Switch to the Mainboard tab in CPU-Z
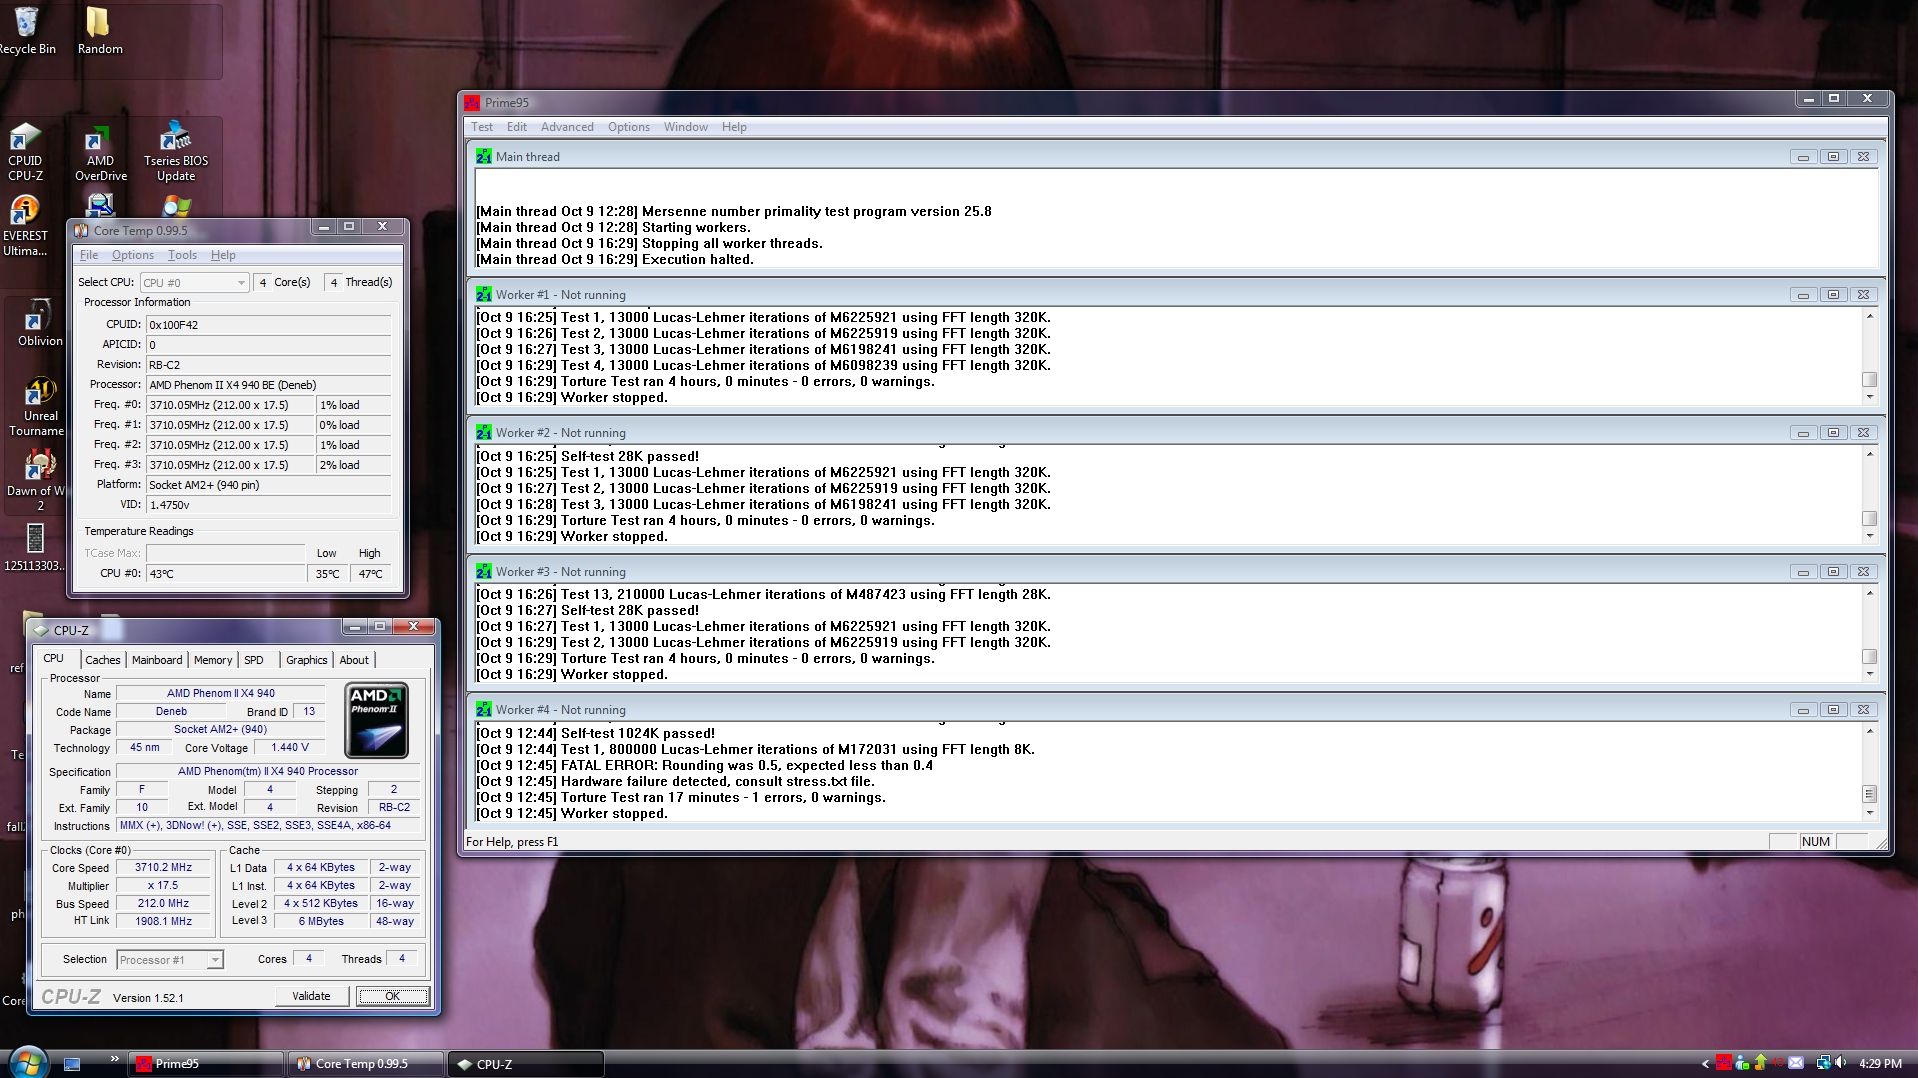Image resolution: width=1918 pixels, height=1078 pixels. point(157,660)
